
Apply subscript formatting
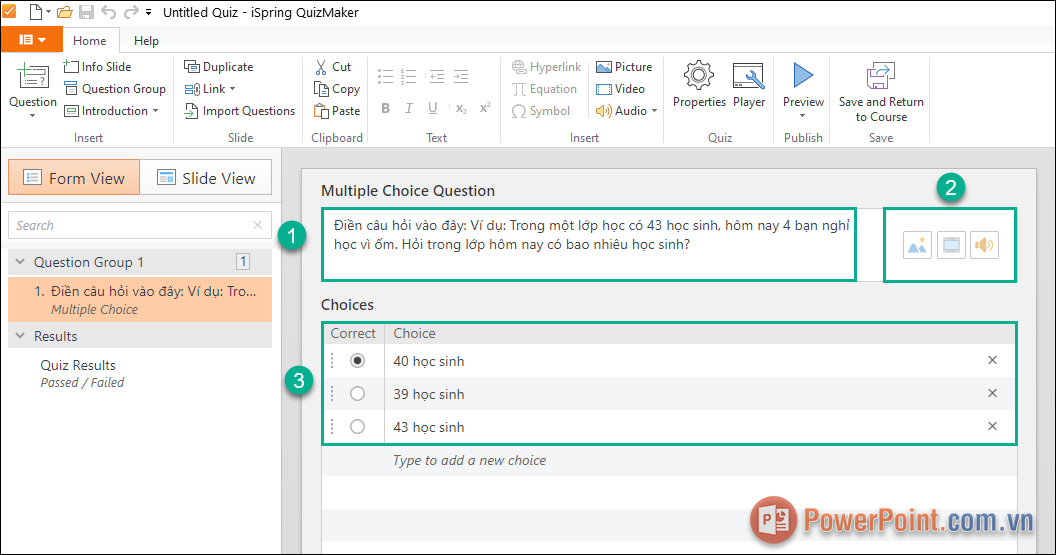(x=461, y=108)
